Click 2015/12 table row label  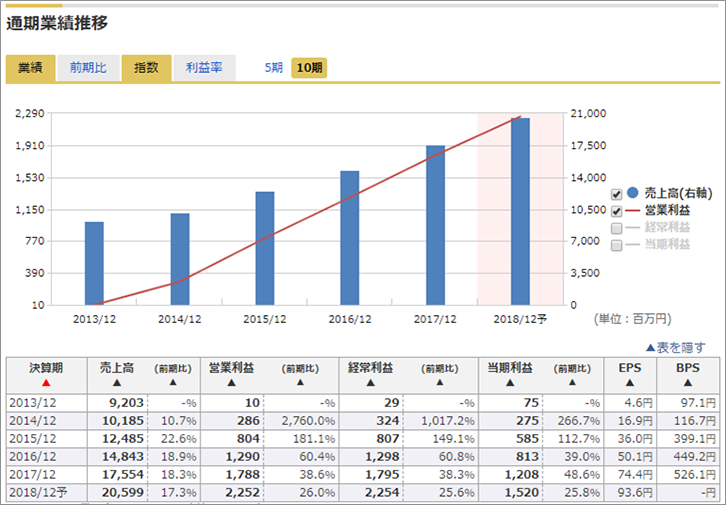click(32, 439)
